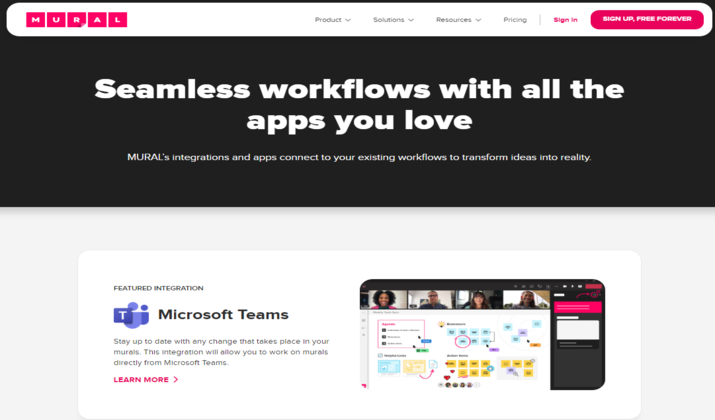Click the arrow next to Learn More

pos(176,379)
